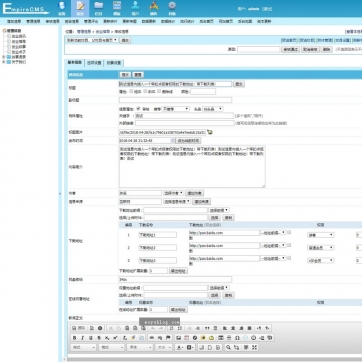Switch to the second form tab
Viewport: 362px width, 362px height.
(94, 63)
